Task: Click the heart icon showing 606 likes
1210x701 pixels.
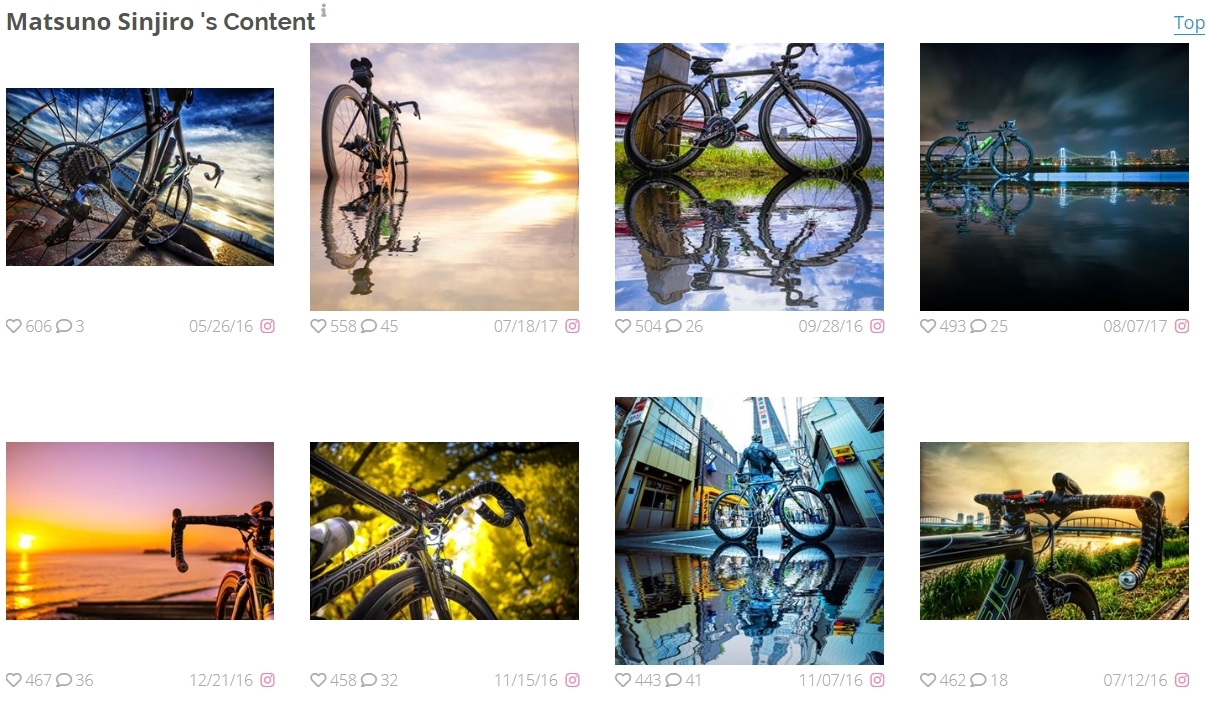Action: click(x=14, y=326)
